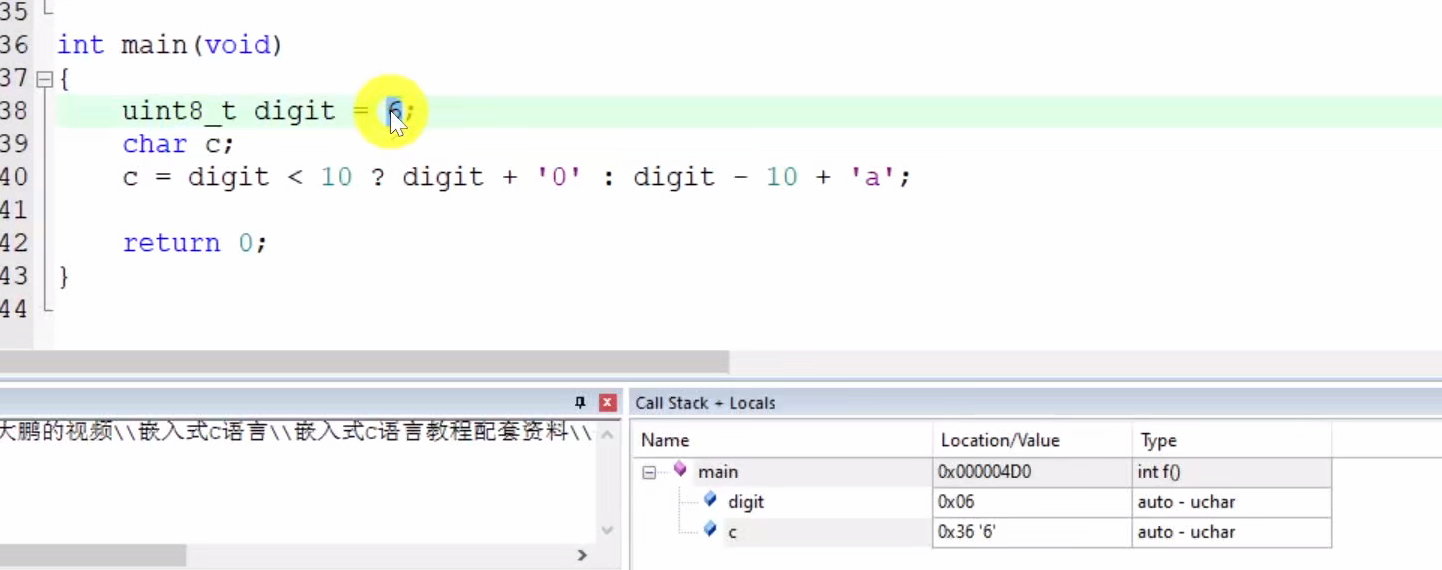The width and height of the screenshot is (1442, 570).
Task: Select the main row in Call Stack
Action: coord(982,472)
